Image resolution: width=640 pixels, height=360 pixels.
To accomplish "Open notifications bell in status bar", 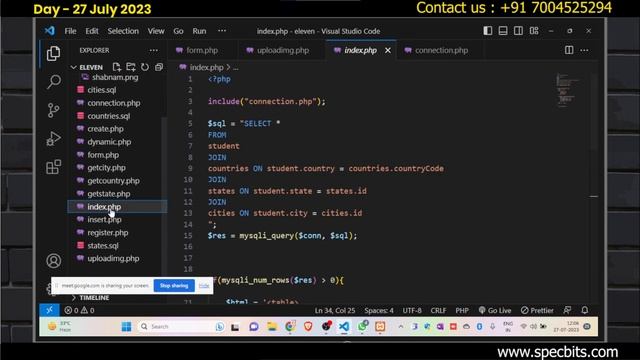I will (585, 310).
